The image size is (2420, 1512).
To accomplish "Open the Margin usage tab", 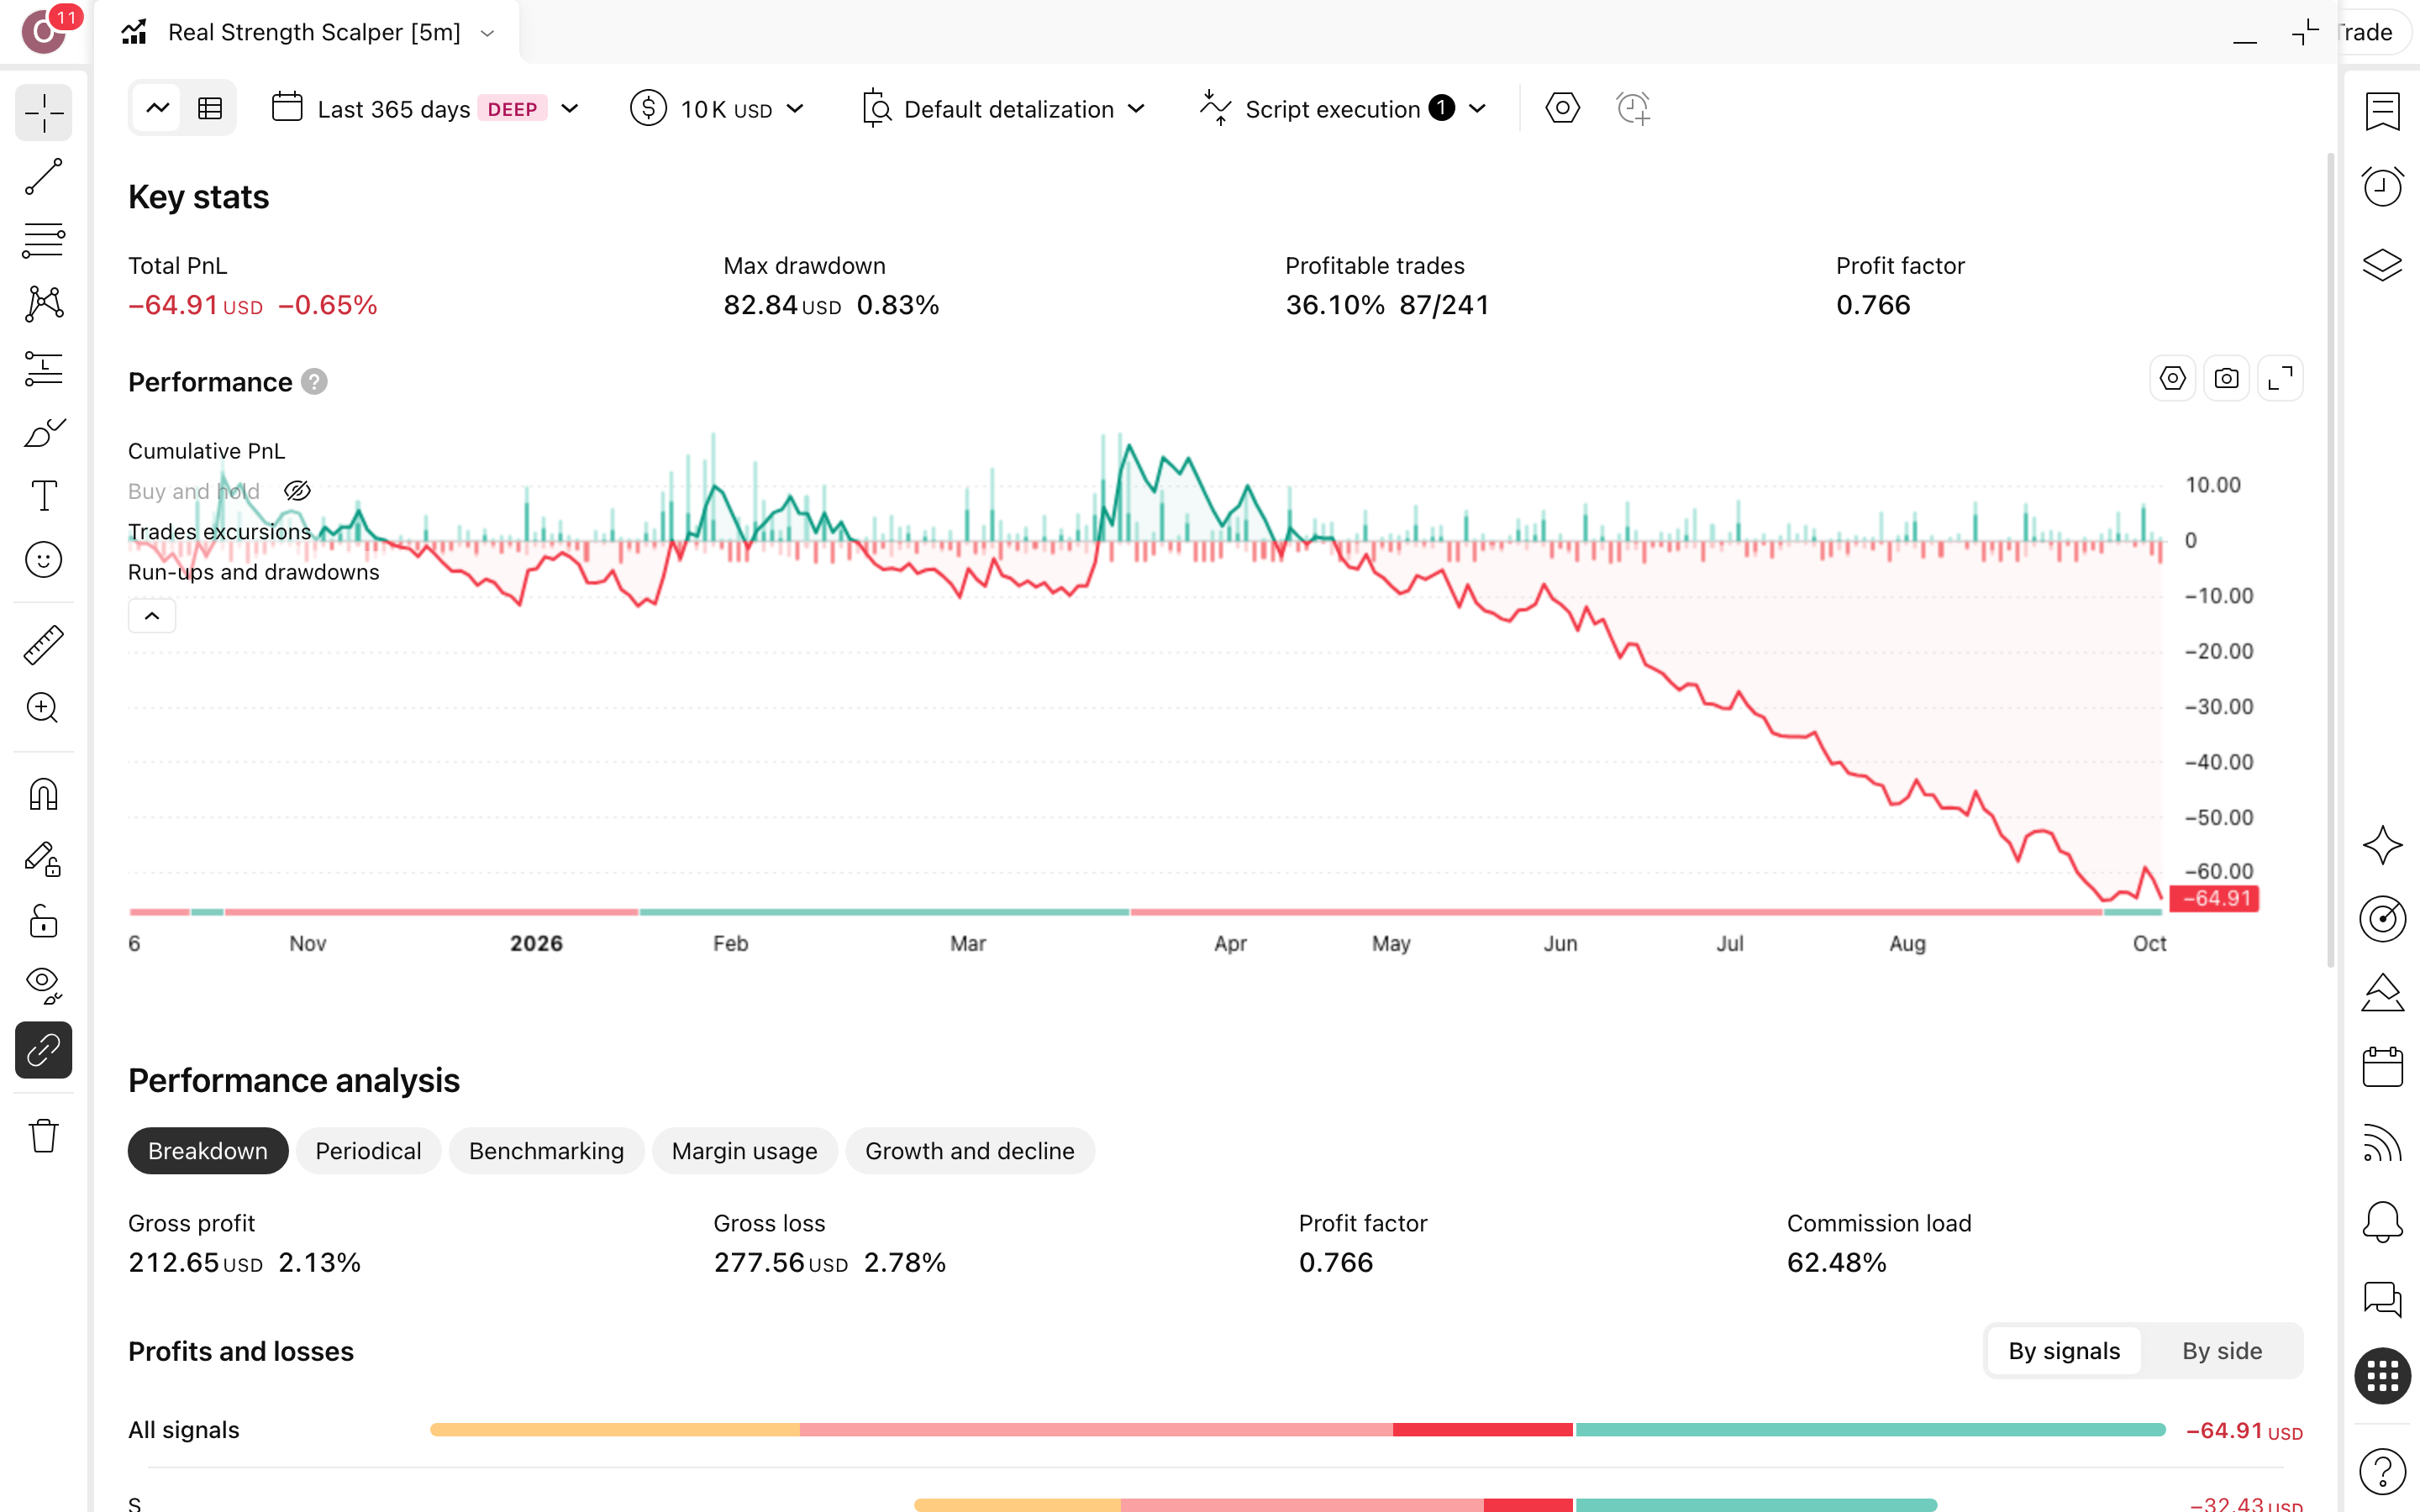I will [744, 1151].
